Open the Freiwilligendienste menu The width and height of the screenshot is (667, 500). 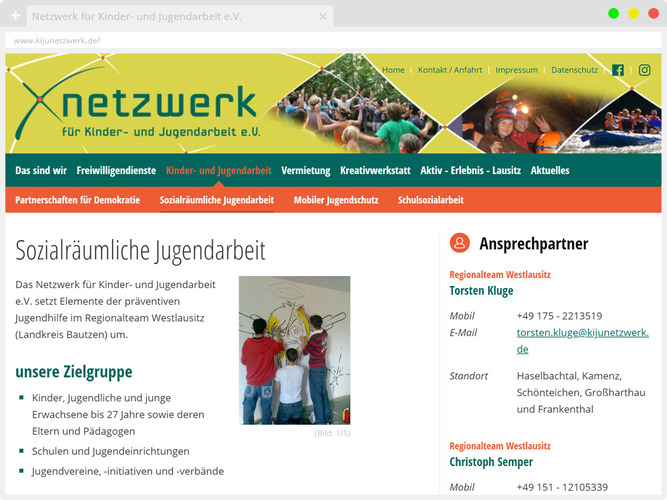pyautogui.click(x=116, y=170)
